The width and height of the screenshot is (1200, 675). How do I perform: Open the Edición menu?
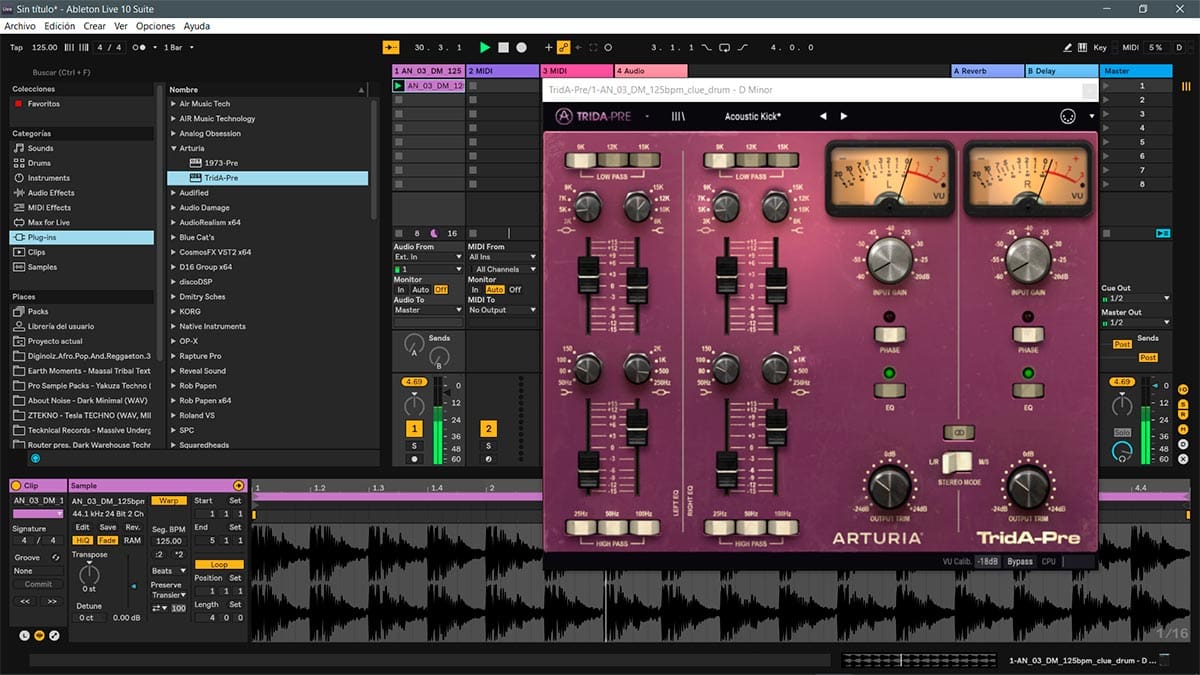pos(59,26)
